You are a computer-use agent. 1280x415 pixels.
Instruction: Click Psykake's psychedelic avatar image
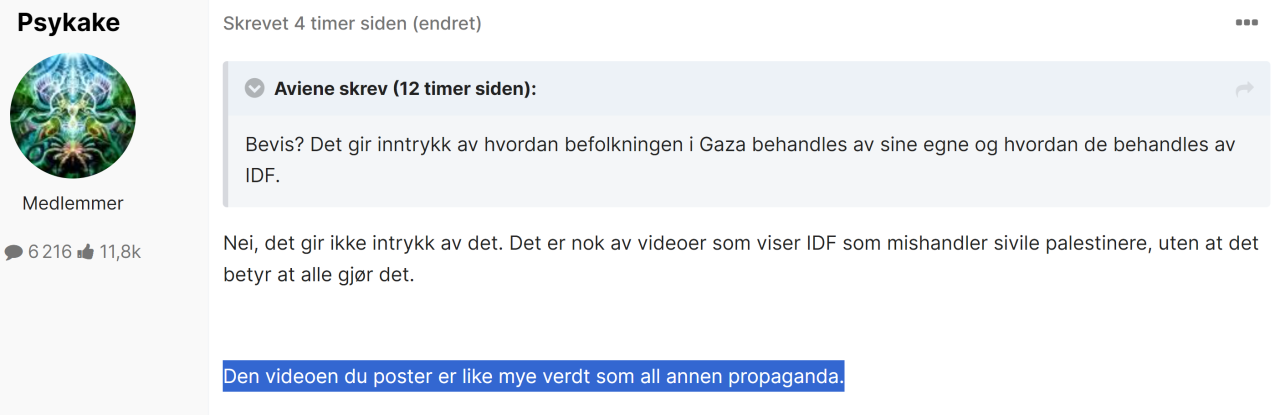pyautogui.click(x=73, y=116)
